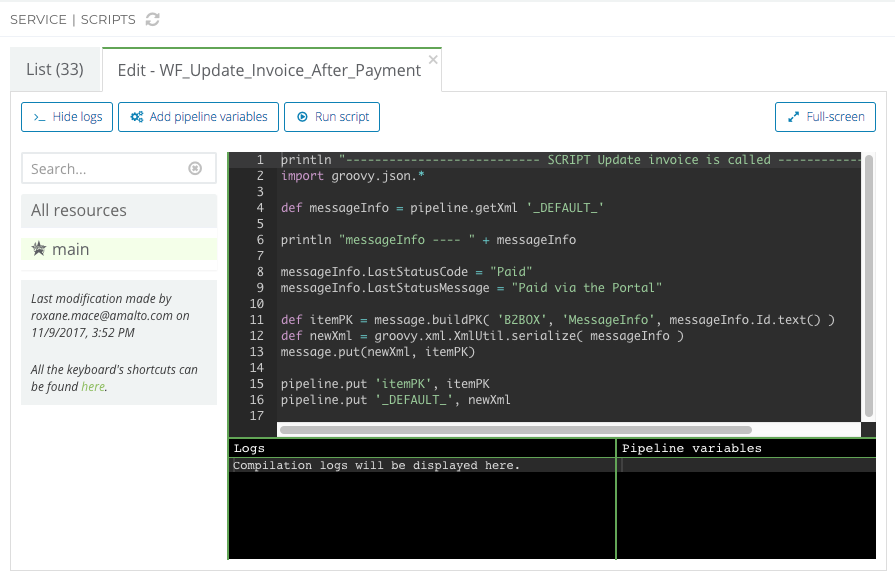The image size is (895, 578).
Task: Select the Edit - WF_Update_Invoice_After_Payment tab
Action: [x=272, y=71]
